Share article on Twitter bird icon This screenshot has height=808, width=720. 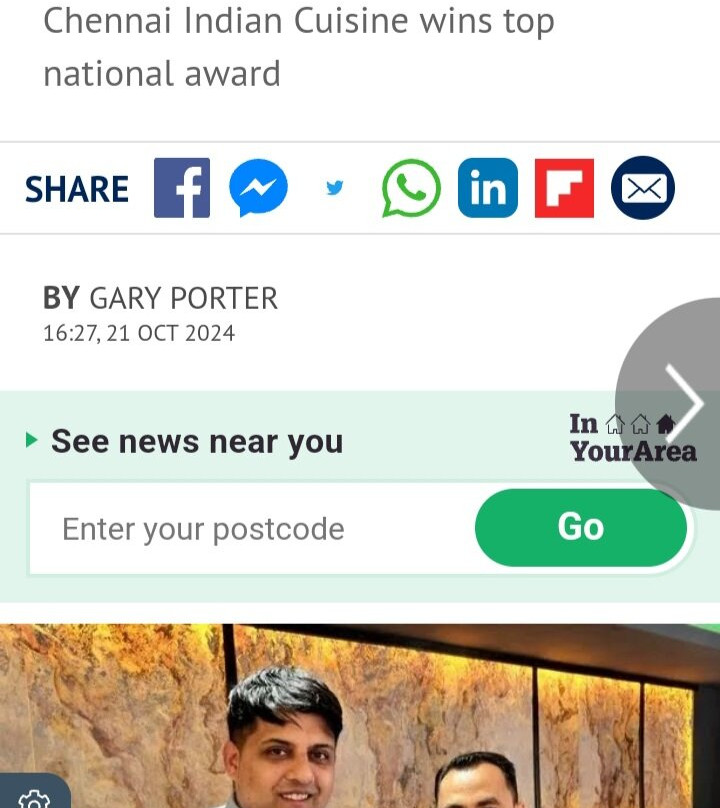pos(335,188)
